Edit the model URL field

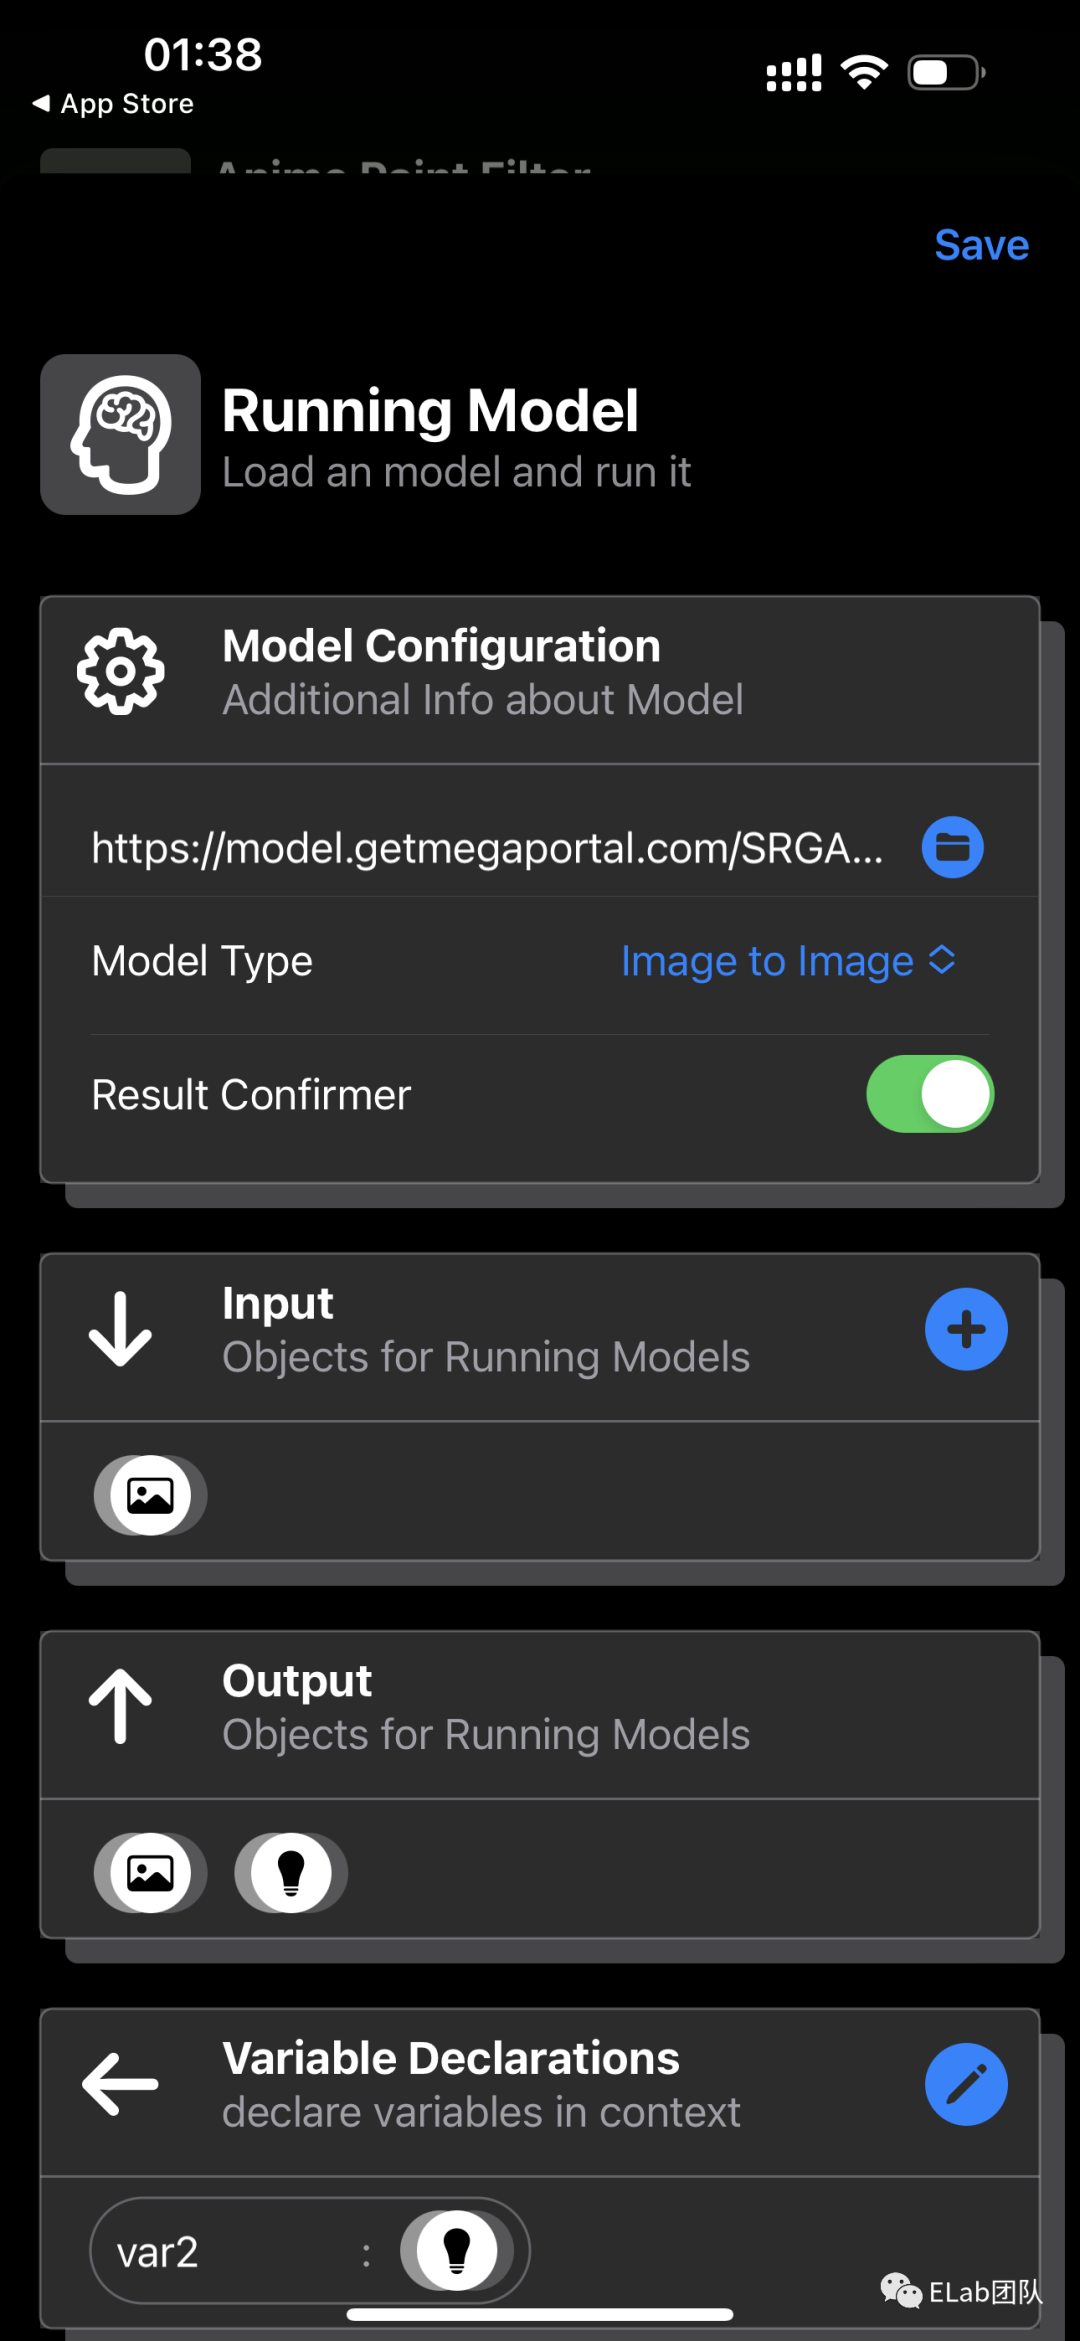487,848
